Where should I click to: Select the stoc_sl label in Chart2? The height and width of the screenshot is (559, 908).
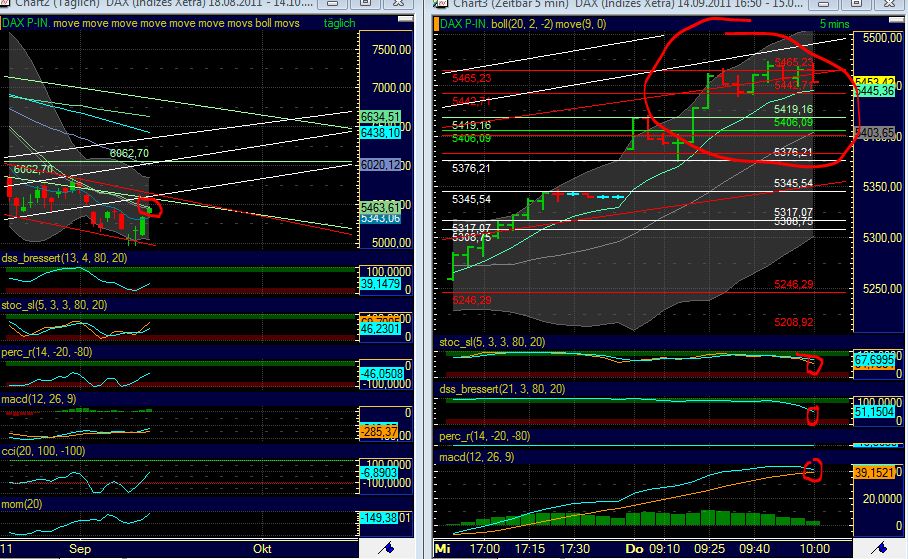[x=54, y=305]
